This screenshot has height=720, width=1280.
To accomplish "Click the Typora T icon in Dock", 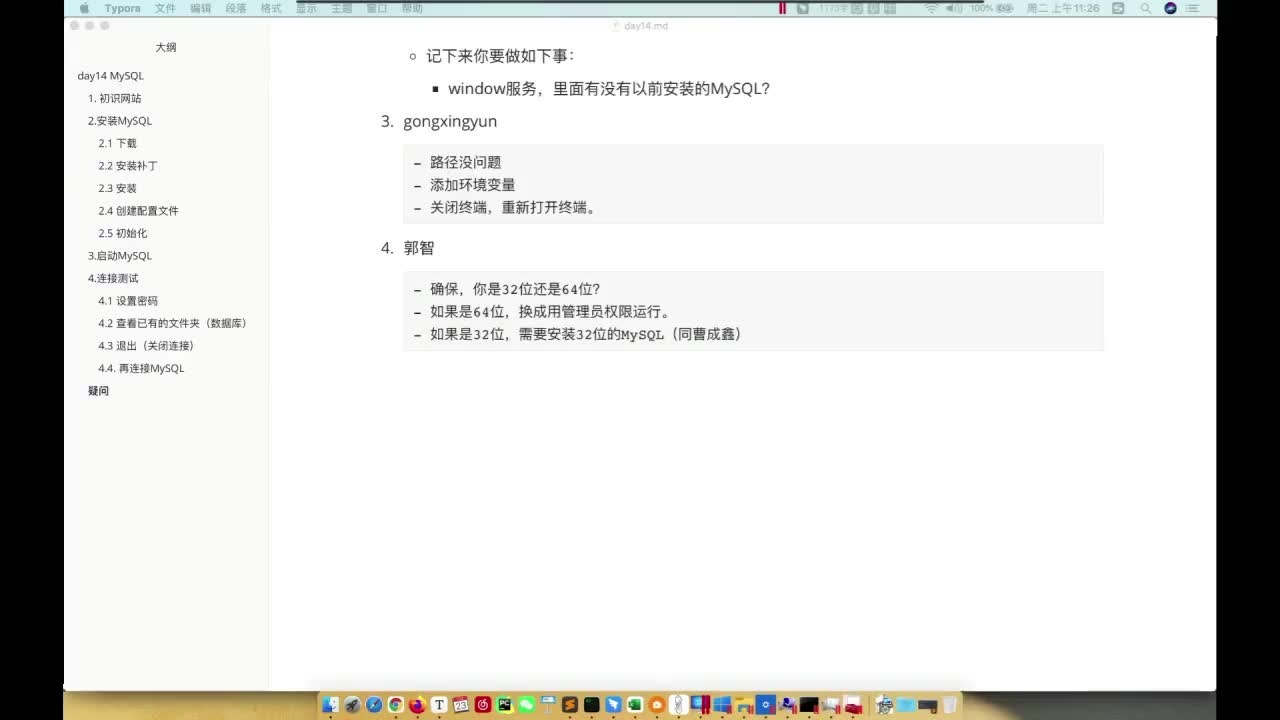I will 439,705.
